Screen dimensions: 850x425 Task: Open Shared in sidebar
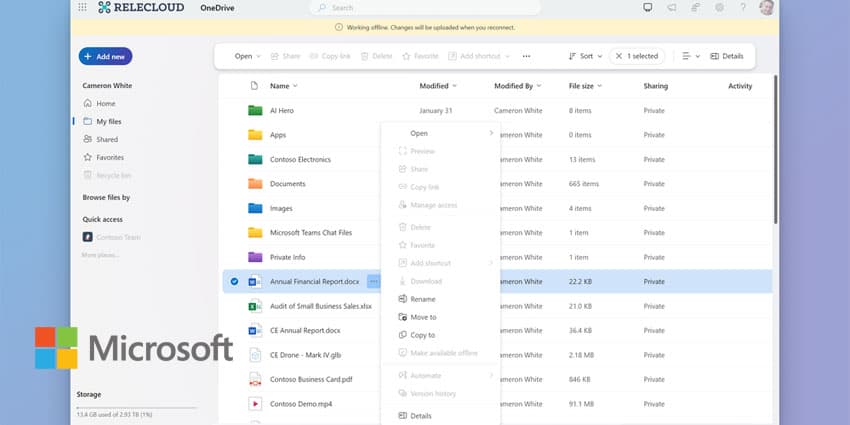101,139
